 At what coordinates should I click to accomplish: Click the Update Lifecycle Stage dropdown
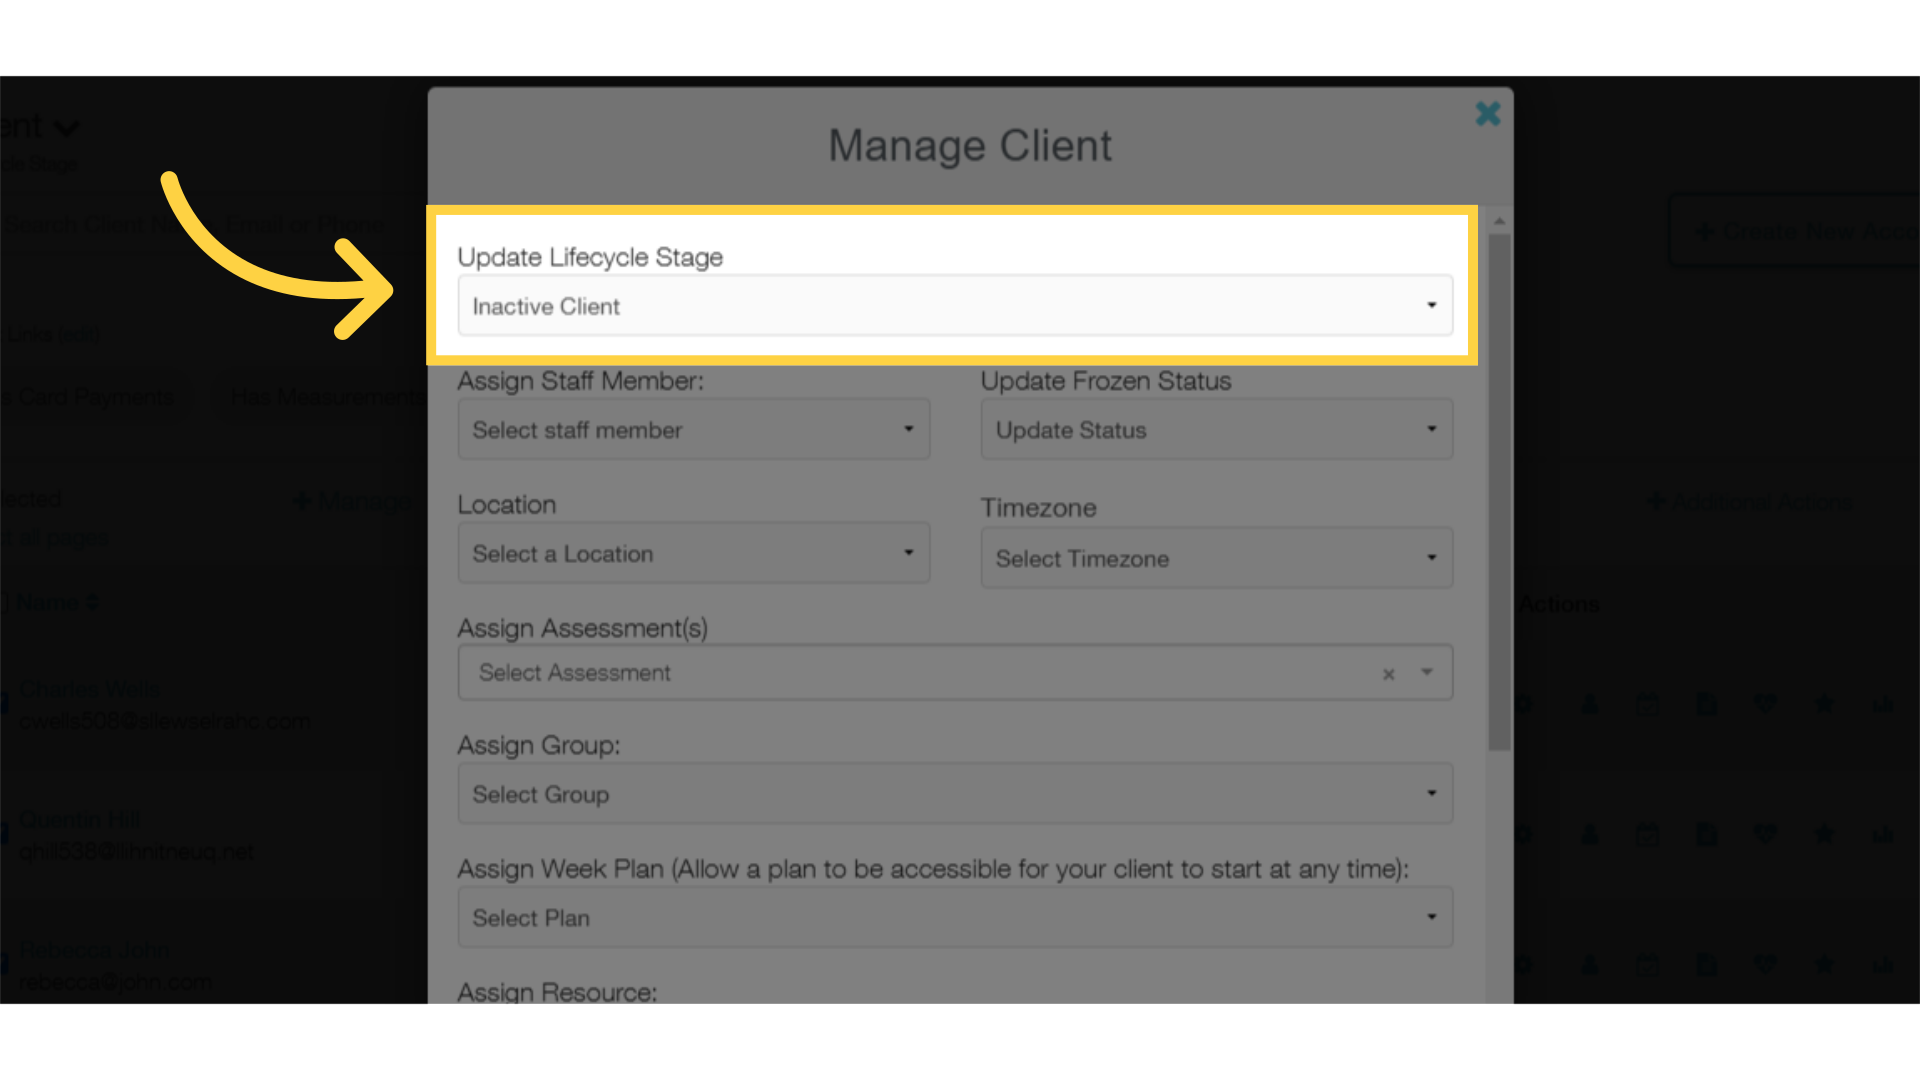tap(955, 305)
